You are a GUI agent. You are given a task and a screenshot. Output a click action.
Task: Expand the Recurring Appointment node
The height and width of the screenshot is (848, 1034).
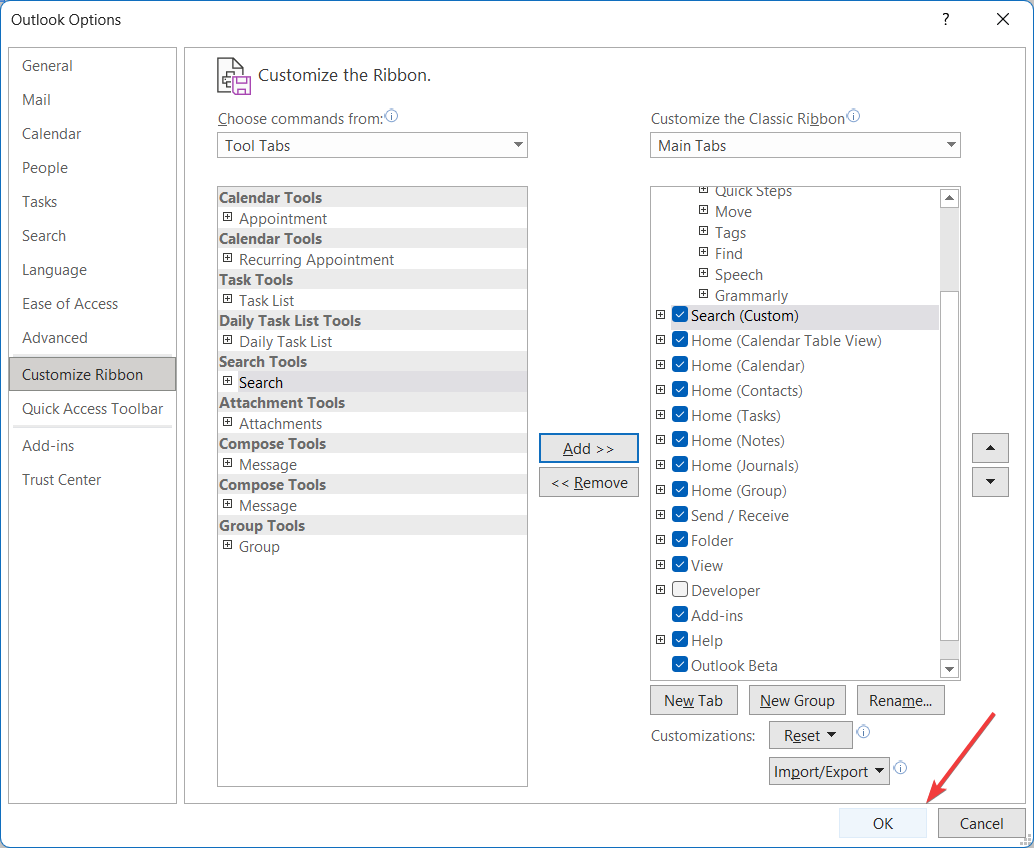point(228,258)
